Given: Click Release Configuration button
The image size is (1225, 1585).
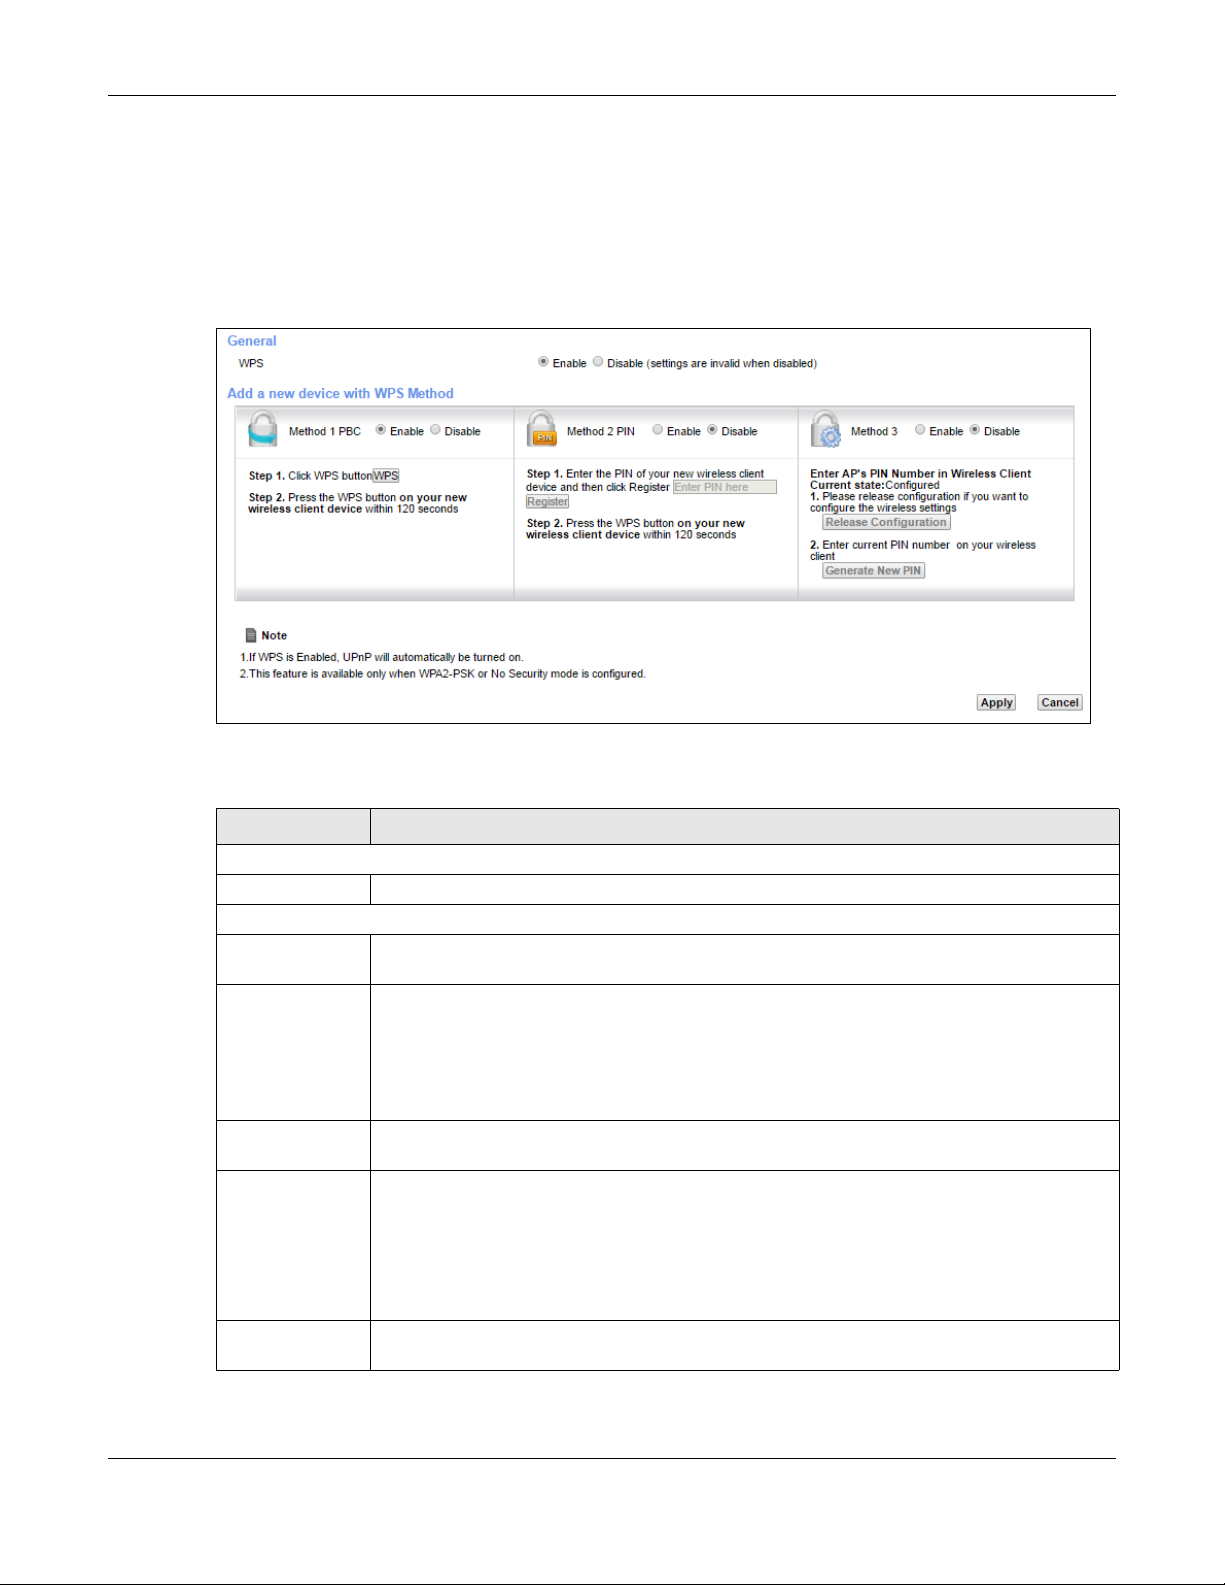Looking at the screenshot, I should click(886, 522).
